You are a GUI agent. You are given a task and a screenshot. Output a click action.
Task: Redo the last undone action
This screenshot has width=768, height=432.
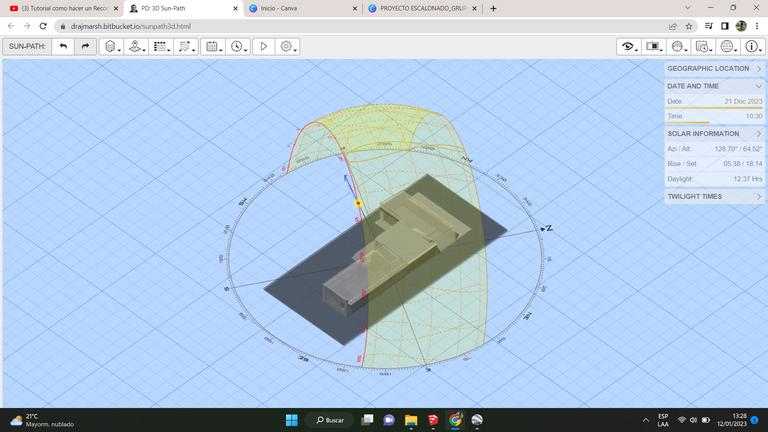85,46
